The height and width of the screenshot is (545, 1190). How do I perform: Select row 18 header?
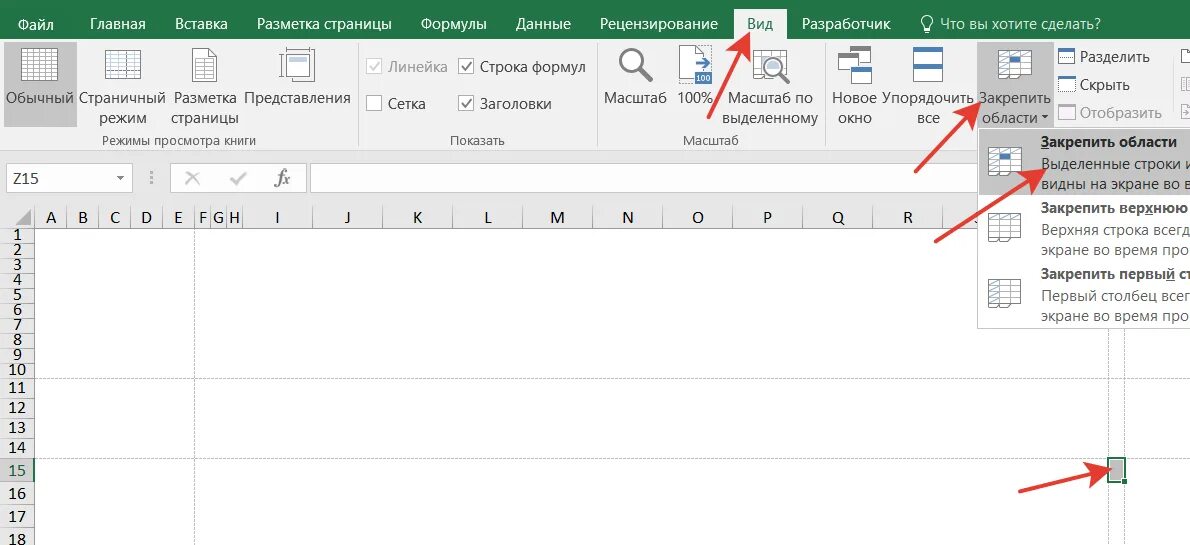(17, 537)
